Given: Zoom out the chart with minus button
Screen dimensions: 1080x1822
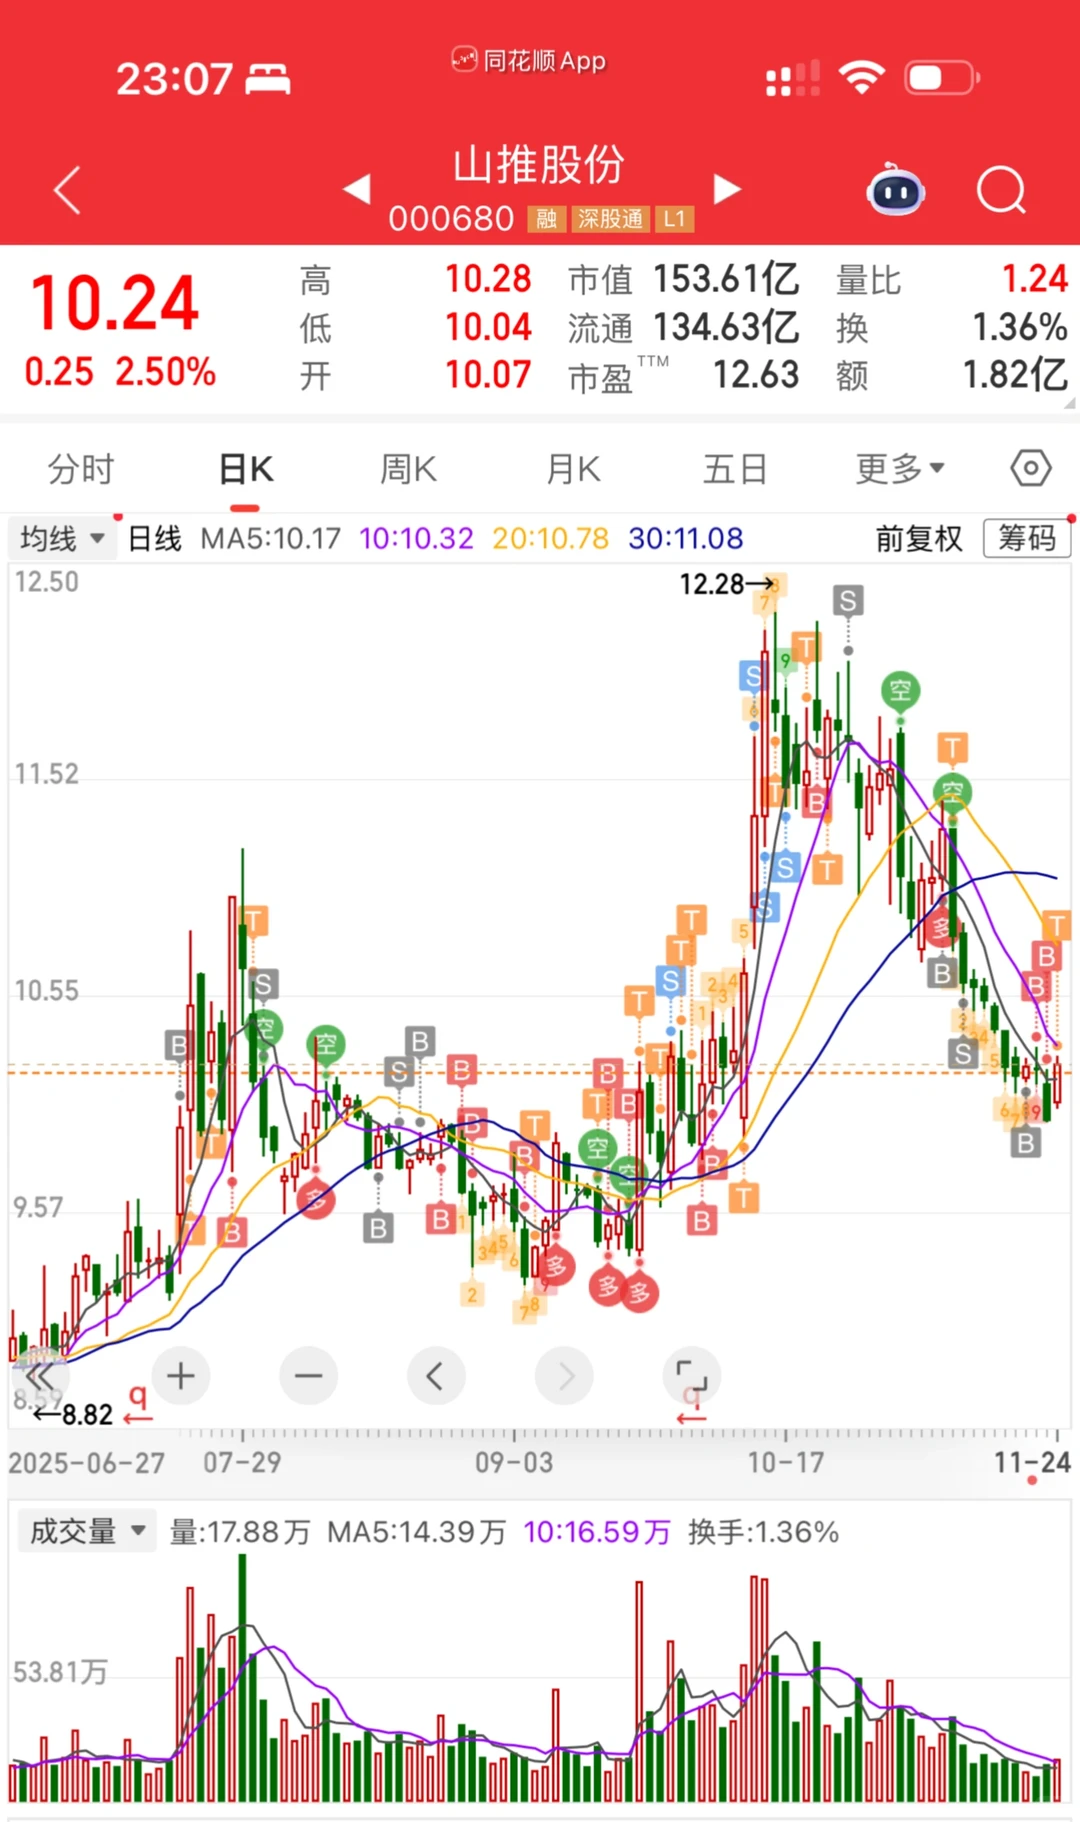Looking at the screenshot, I should pyautogui.click(x=309, y=1377).
